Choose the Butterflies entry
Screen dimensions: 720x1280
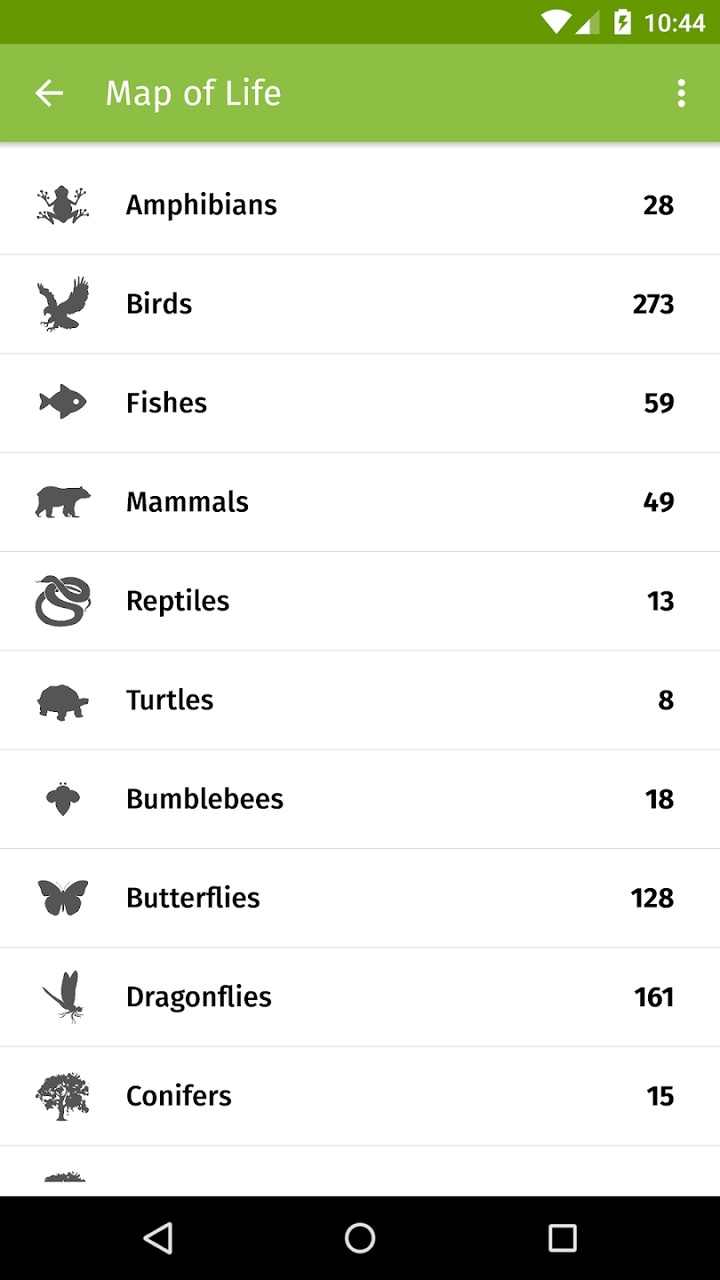tap(193, 898)
